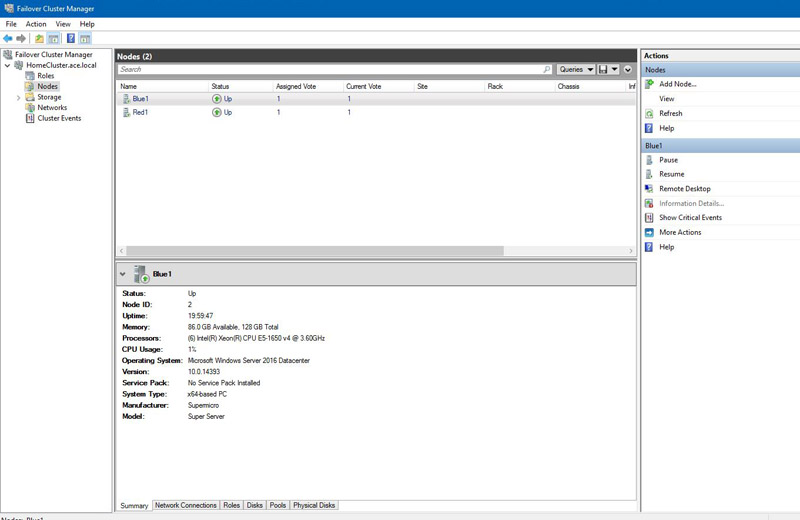800x520 pixels.
Task: Collapse the Blue1 actions section header
Action: click(x=720, y=146)
